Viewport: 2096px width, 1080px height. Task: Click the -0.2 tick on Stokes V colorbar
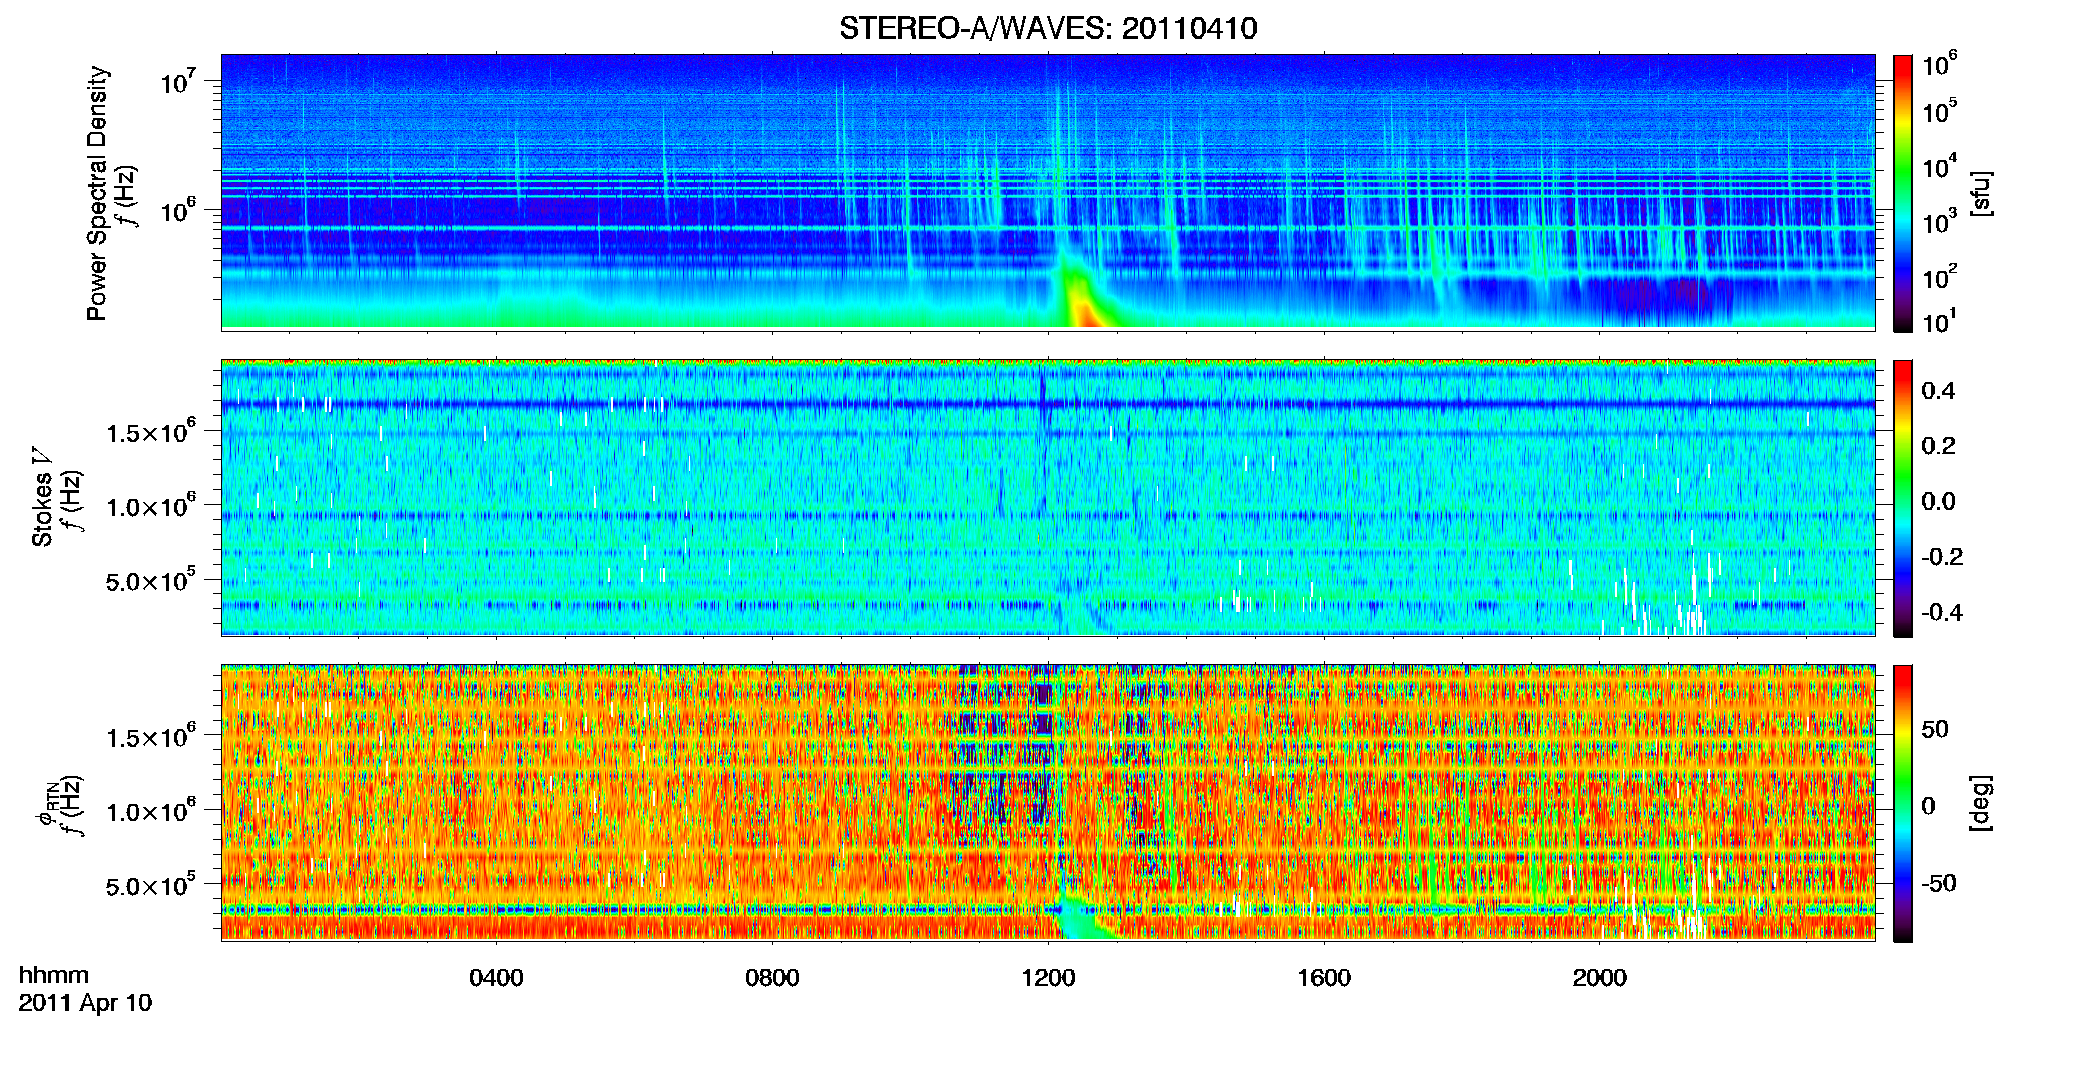(1942, 556)
